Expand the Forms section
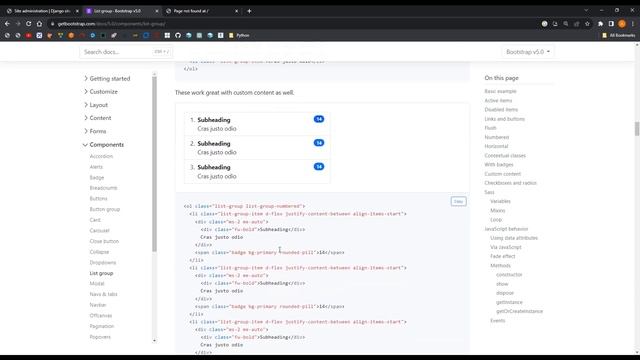This screenshot has width=640, height=360. coord(95,131)
